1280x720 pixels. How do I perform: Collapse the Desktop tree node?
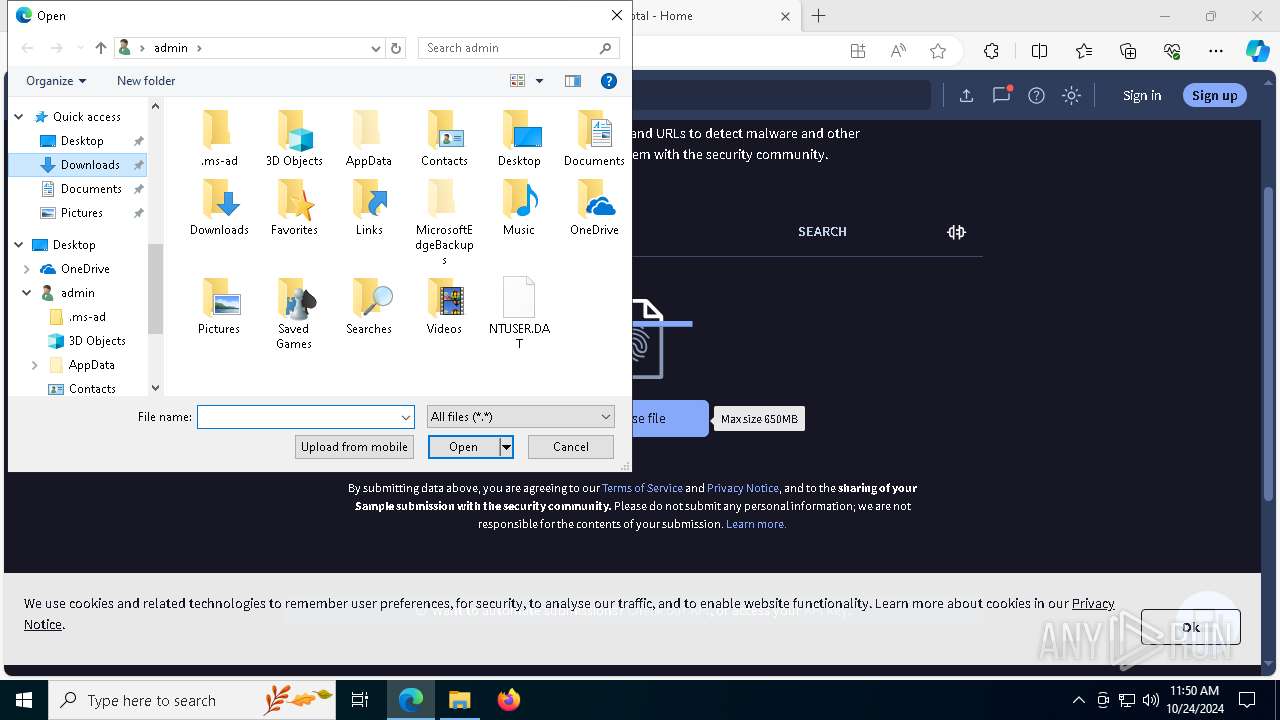click(x=19, y=245)
